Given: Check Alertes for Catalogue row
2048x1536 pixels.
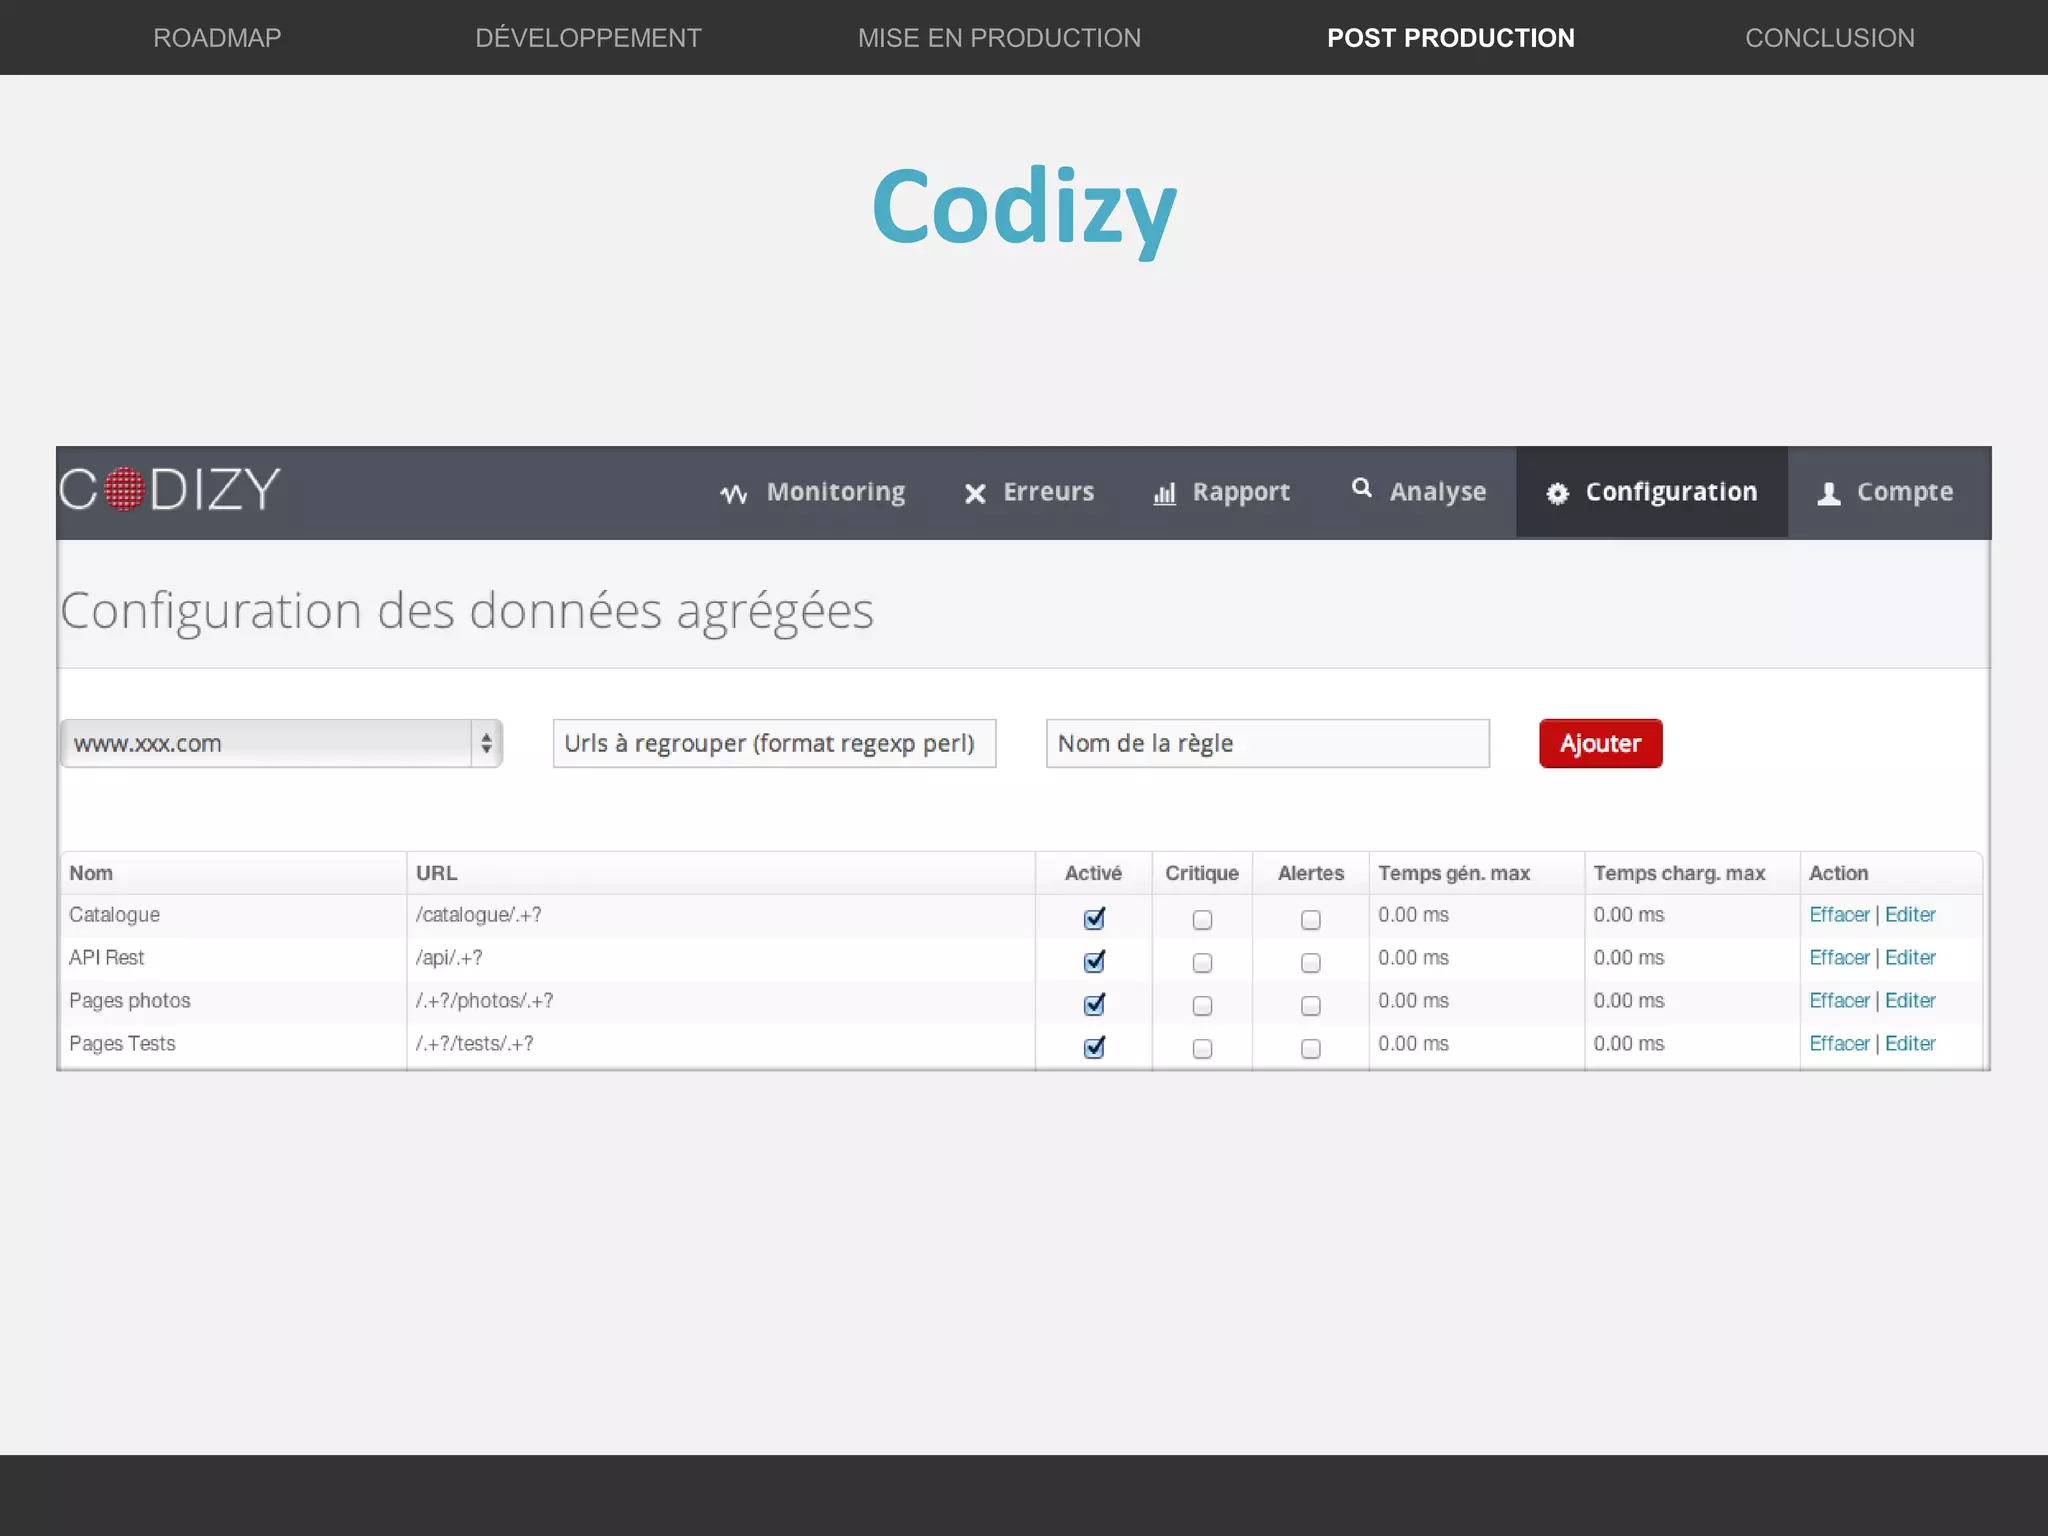Looking at the screenshot, I should [x=1311, y=920].
